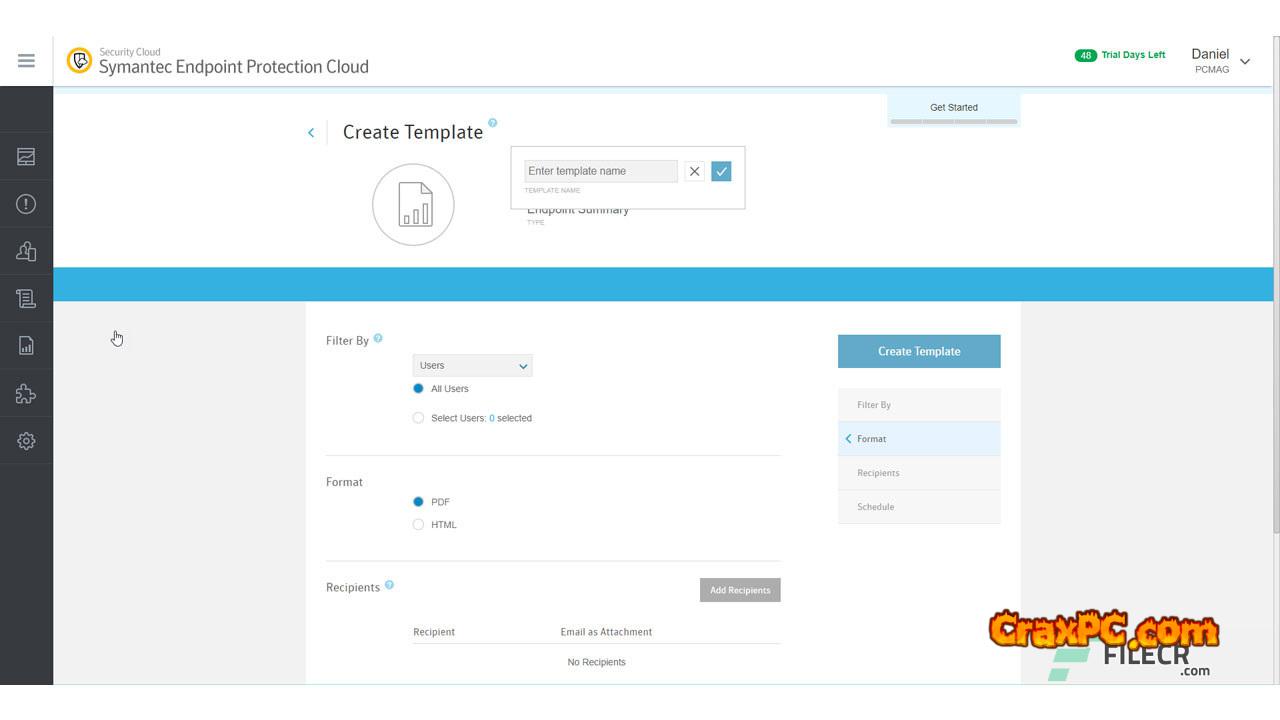This screenshot has height=720, width=1280.
Task: Open the alerts icon in sidebar
Action: (26, 204)
